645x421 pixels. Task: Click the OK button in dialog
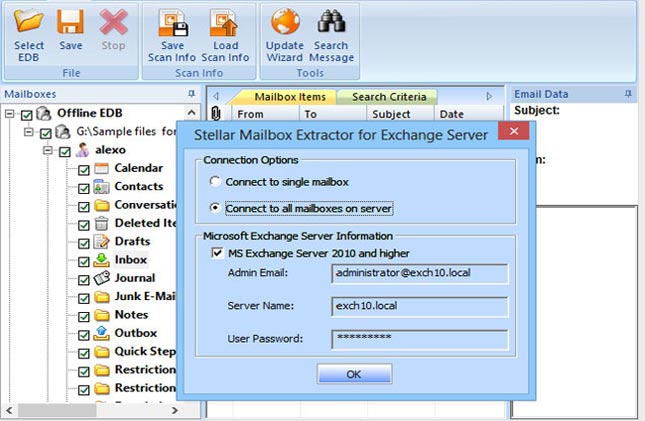pos(354,374)
